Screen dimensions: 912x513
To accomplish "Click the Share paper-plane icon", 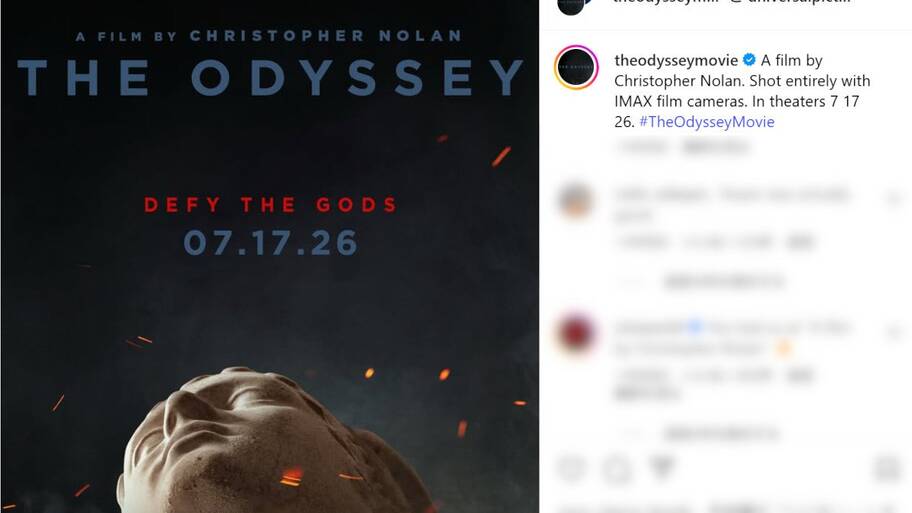I will (661, 467).
